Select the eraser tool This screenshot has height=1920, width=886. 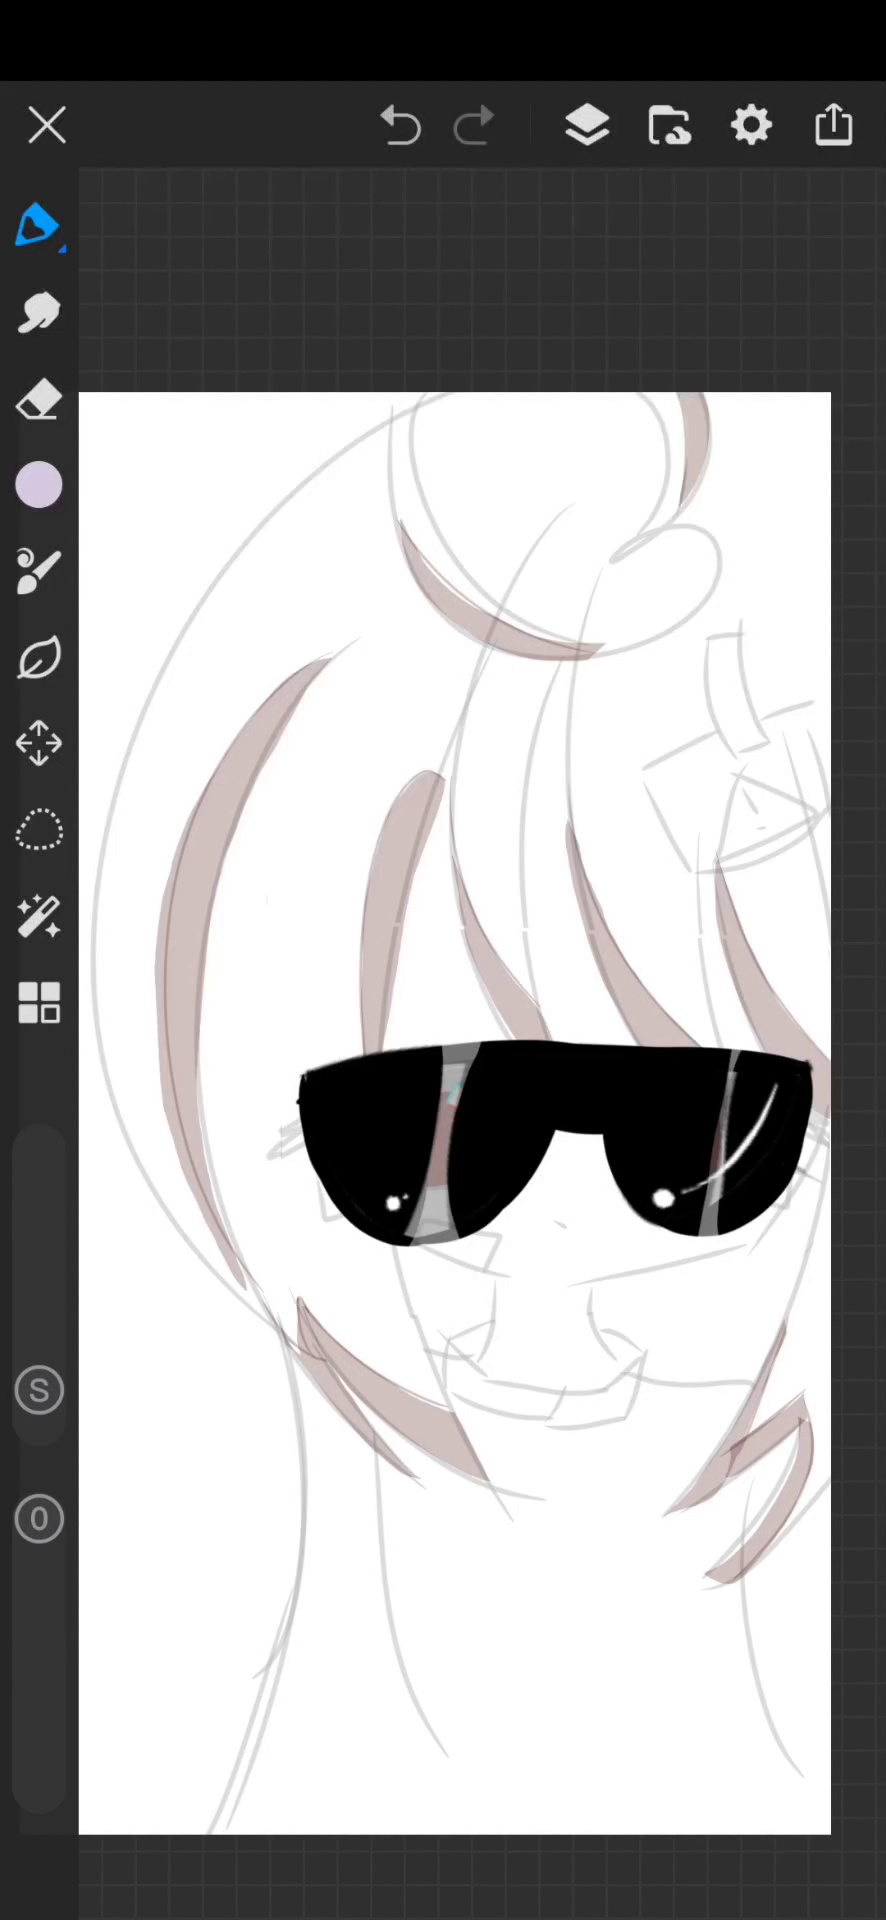pos(39,400)
